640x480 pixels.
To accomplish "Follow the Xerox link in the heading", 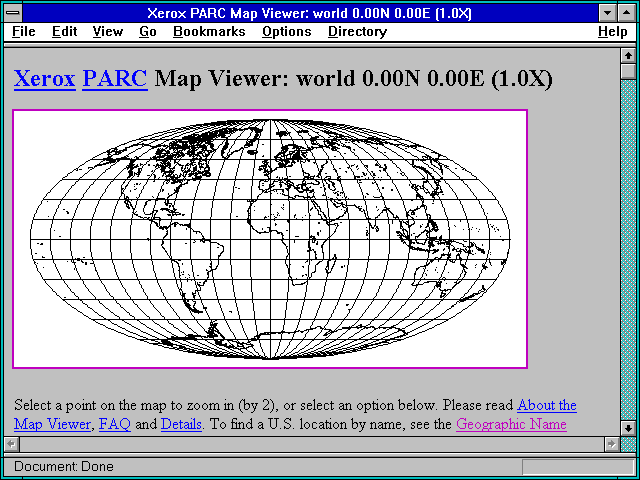I will pyautogui.click(x=44, y=78).
